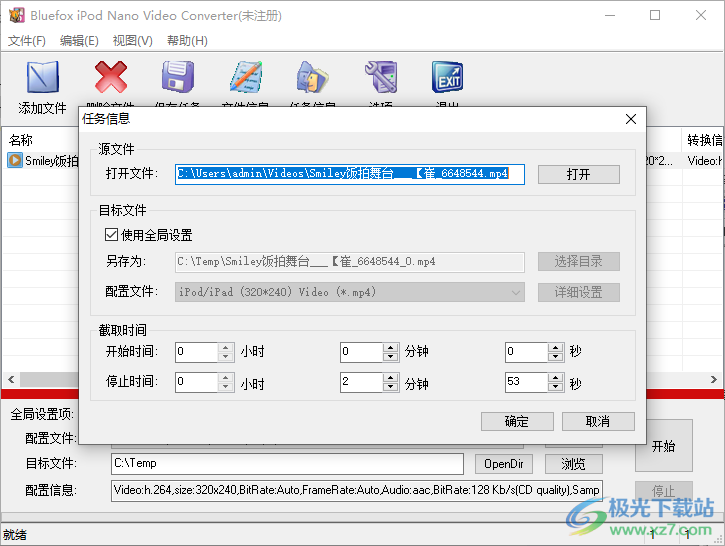
Task: Decrease the start time hours spinner
Action: click(x=225, y=356)
